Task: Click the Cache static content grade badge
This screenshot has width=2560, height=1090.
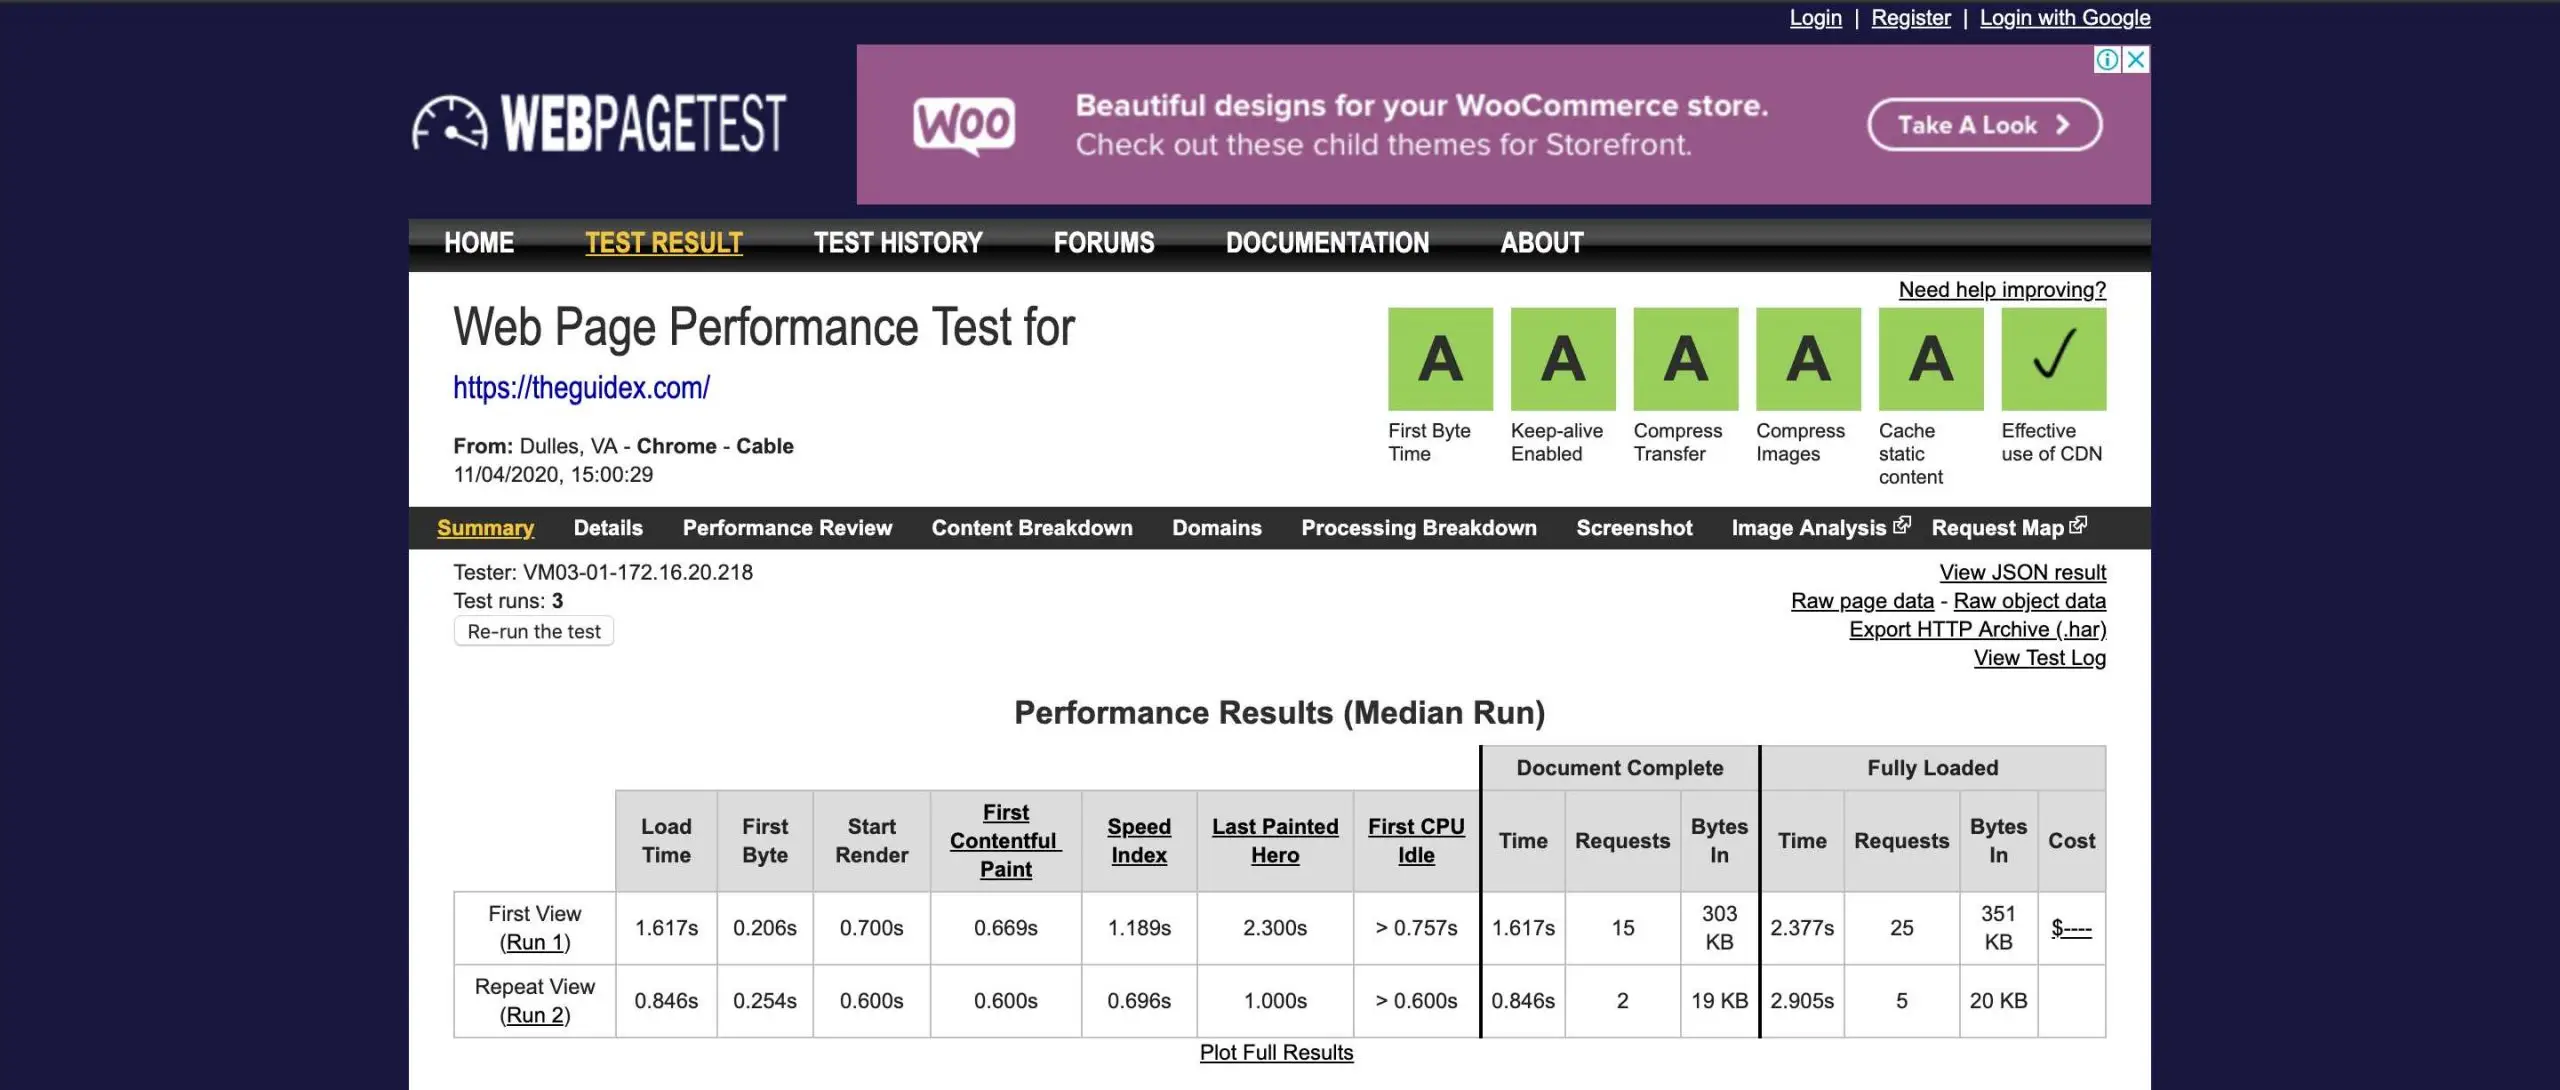Action: pos(1929,358)
